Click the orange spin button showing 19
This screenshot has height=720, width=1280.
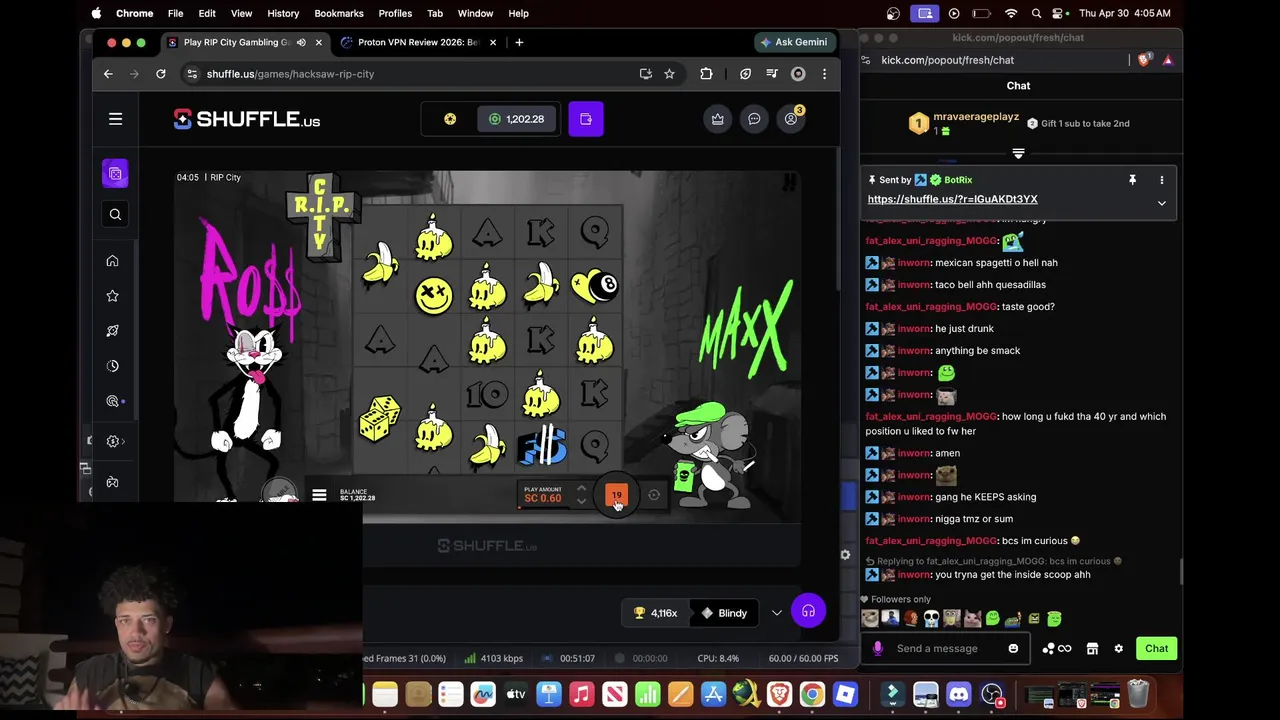[616, 495]
